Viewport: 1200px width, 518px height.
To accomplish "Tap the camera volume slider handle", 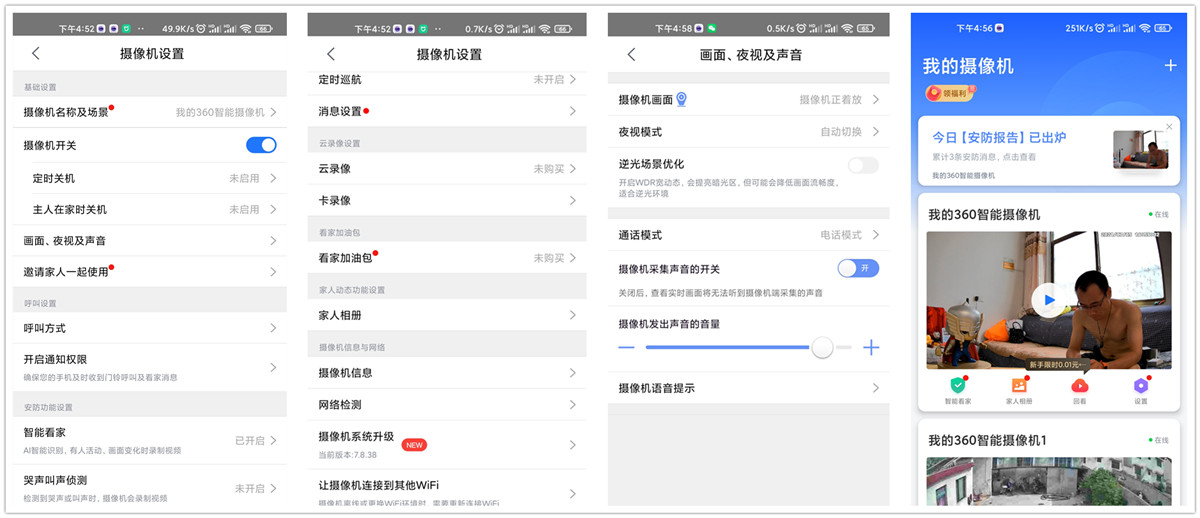I will [x=822, y=347].
